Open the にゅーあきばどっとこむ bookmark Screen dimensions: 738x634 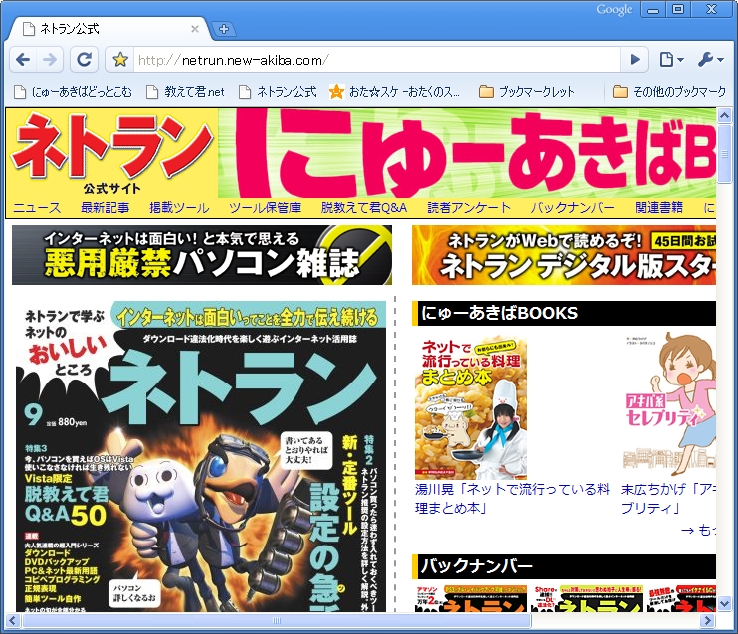(x=73, y=92)
